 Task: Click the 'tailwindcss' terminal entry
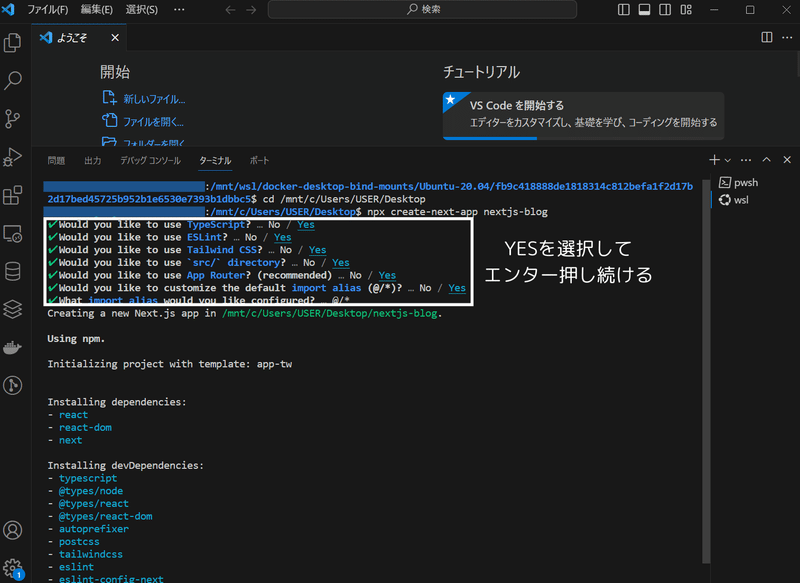91,554
